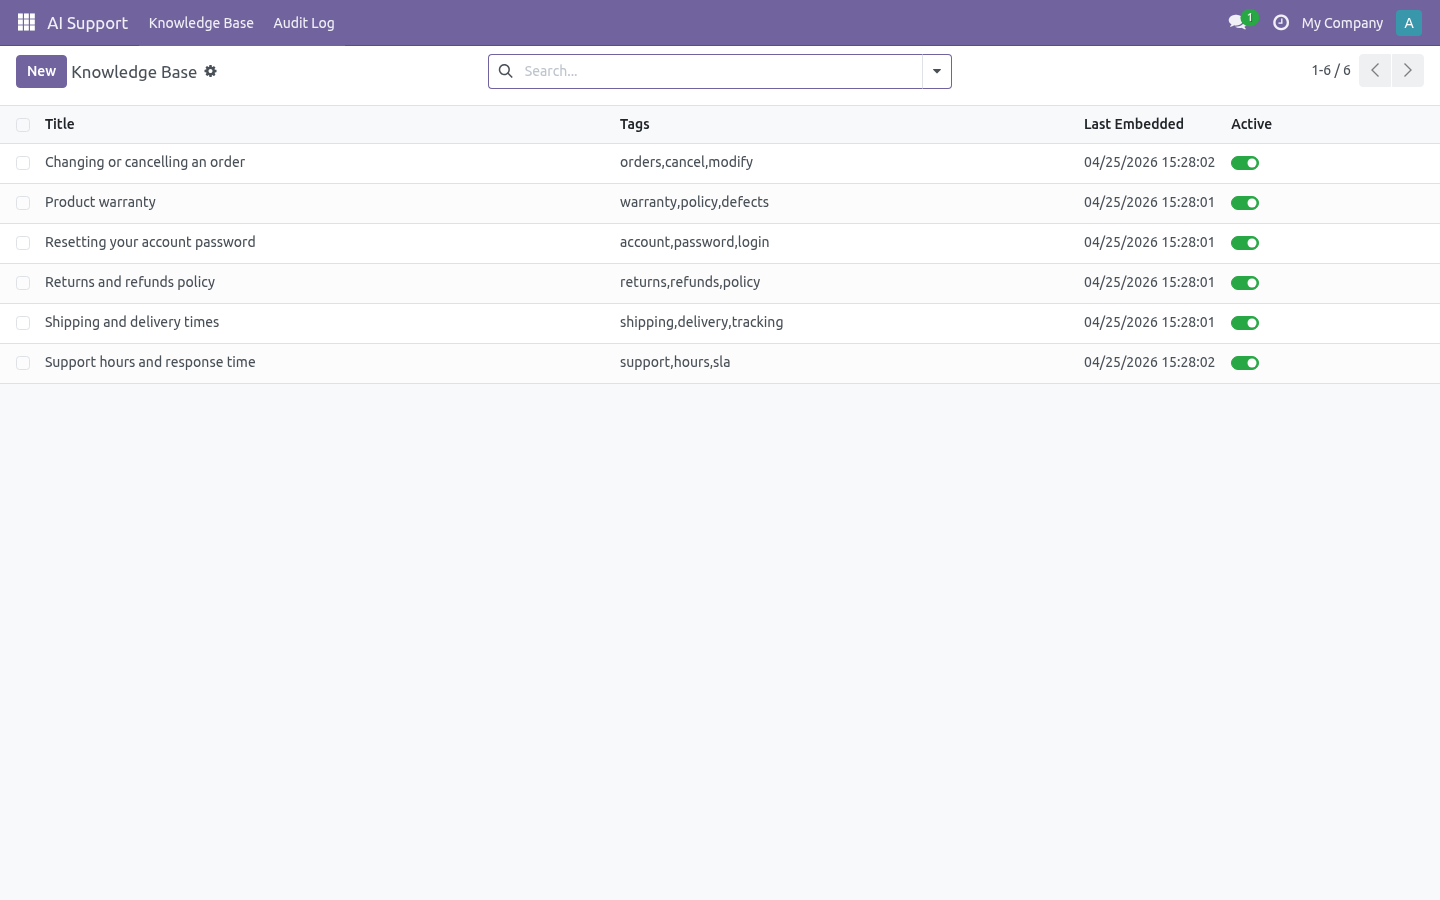Image resolution: width=1440 pixels, height=900 pixels.
Task: Check the Changing or cancelling an order row
Action: click(x=23, y=163)
